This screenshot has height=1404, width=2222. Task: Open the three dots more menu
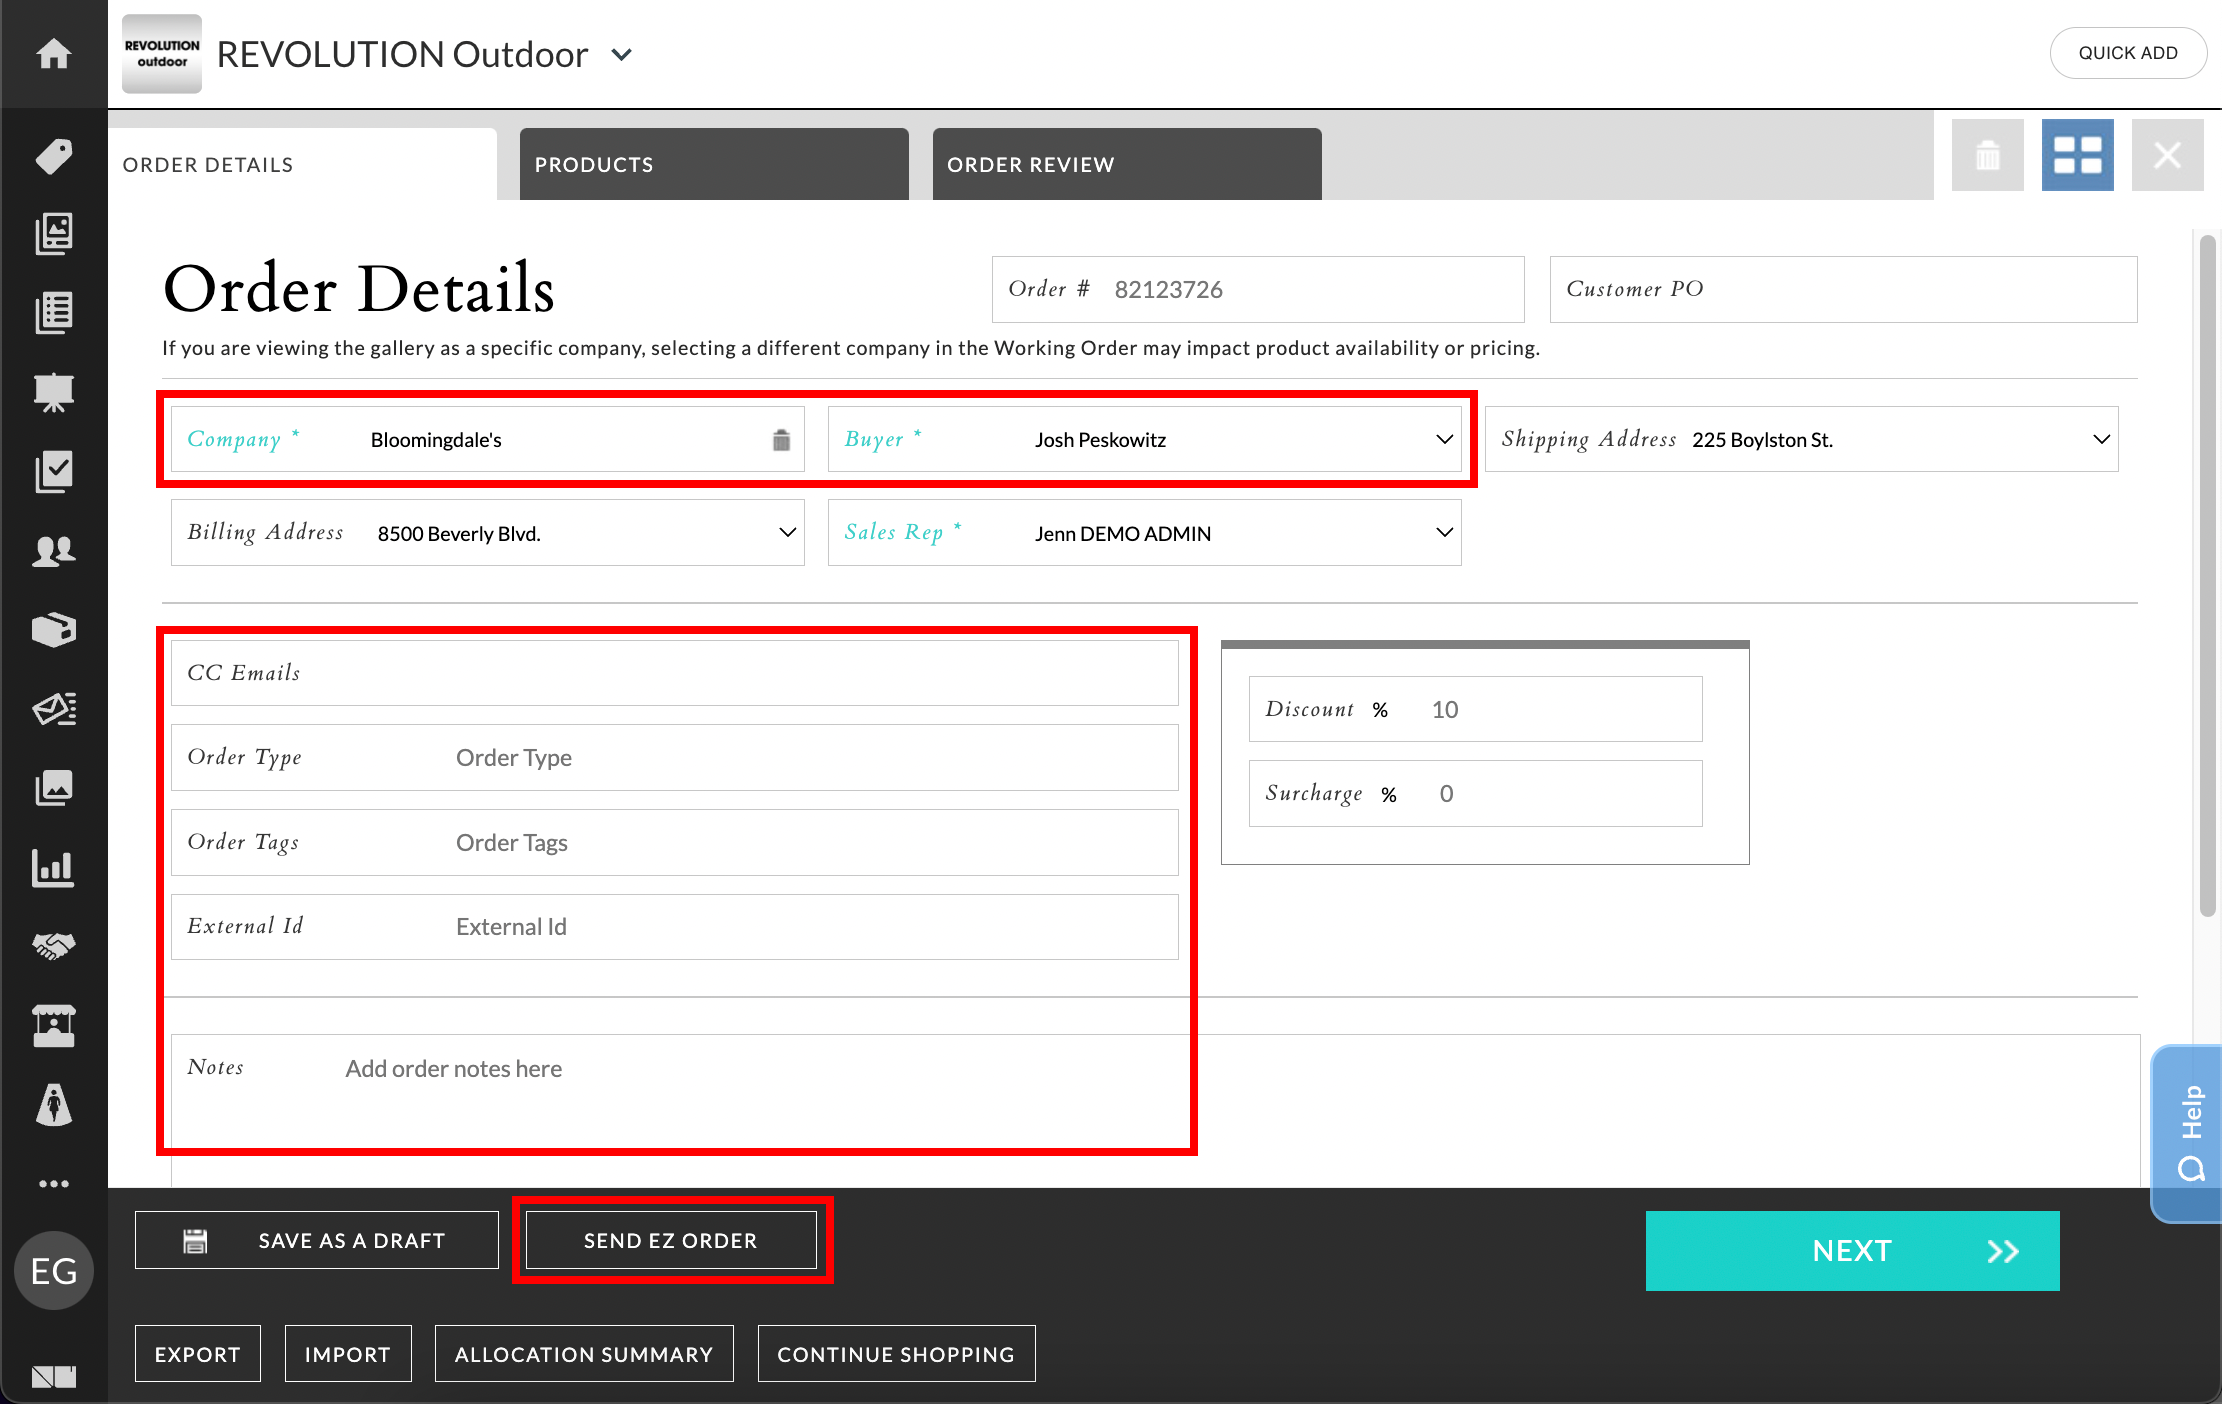click(54, 1184)
